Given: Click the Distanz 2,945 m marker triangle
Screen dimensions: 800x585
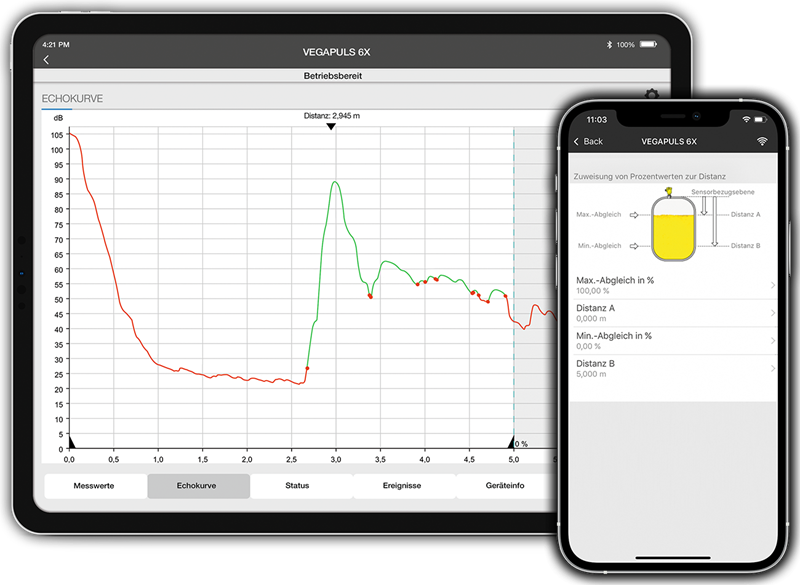Looking at the screenshot, I should pyautogui.click(x=332, y=126).
